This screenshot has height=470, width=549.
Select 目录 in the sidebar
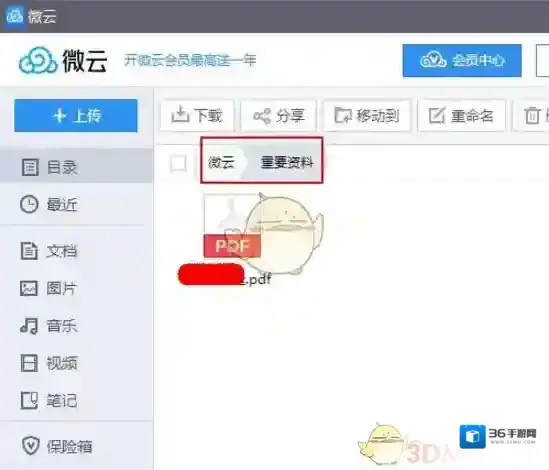(x=76, y=167)
